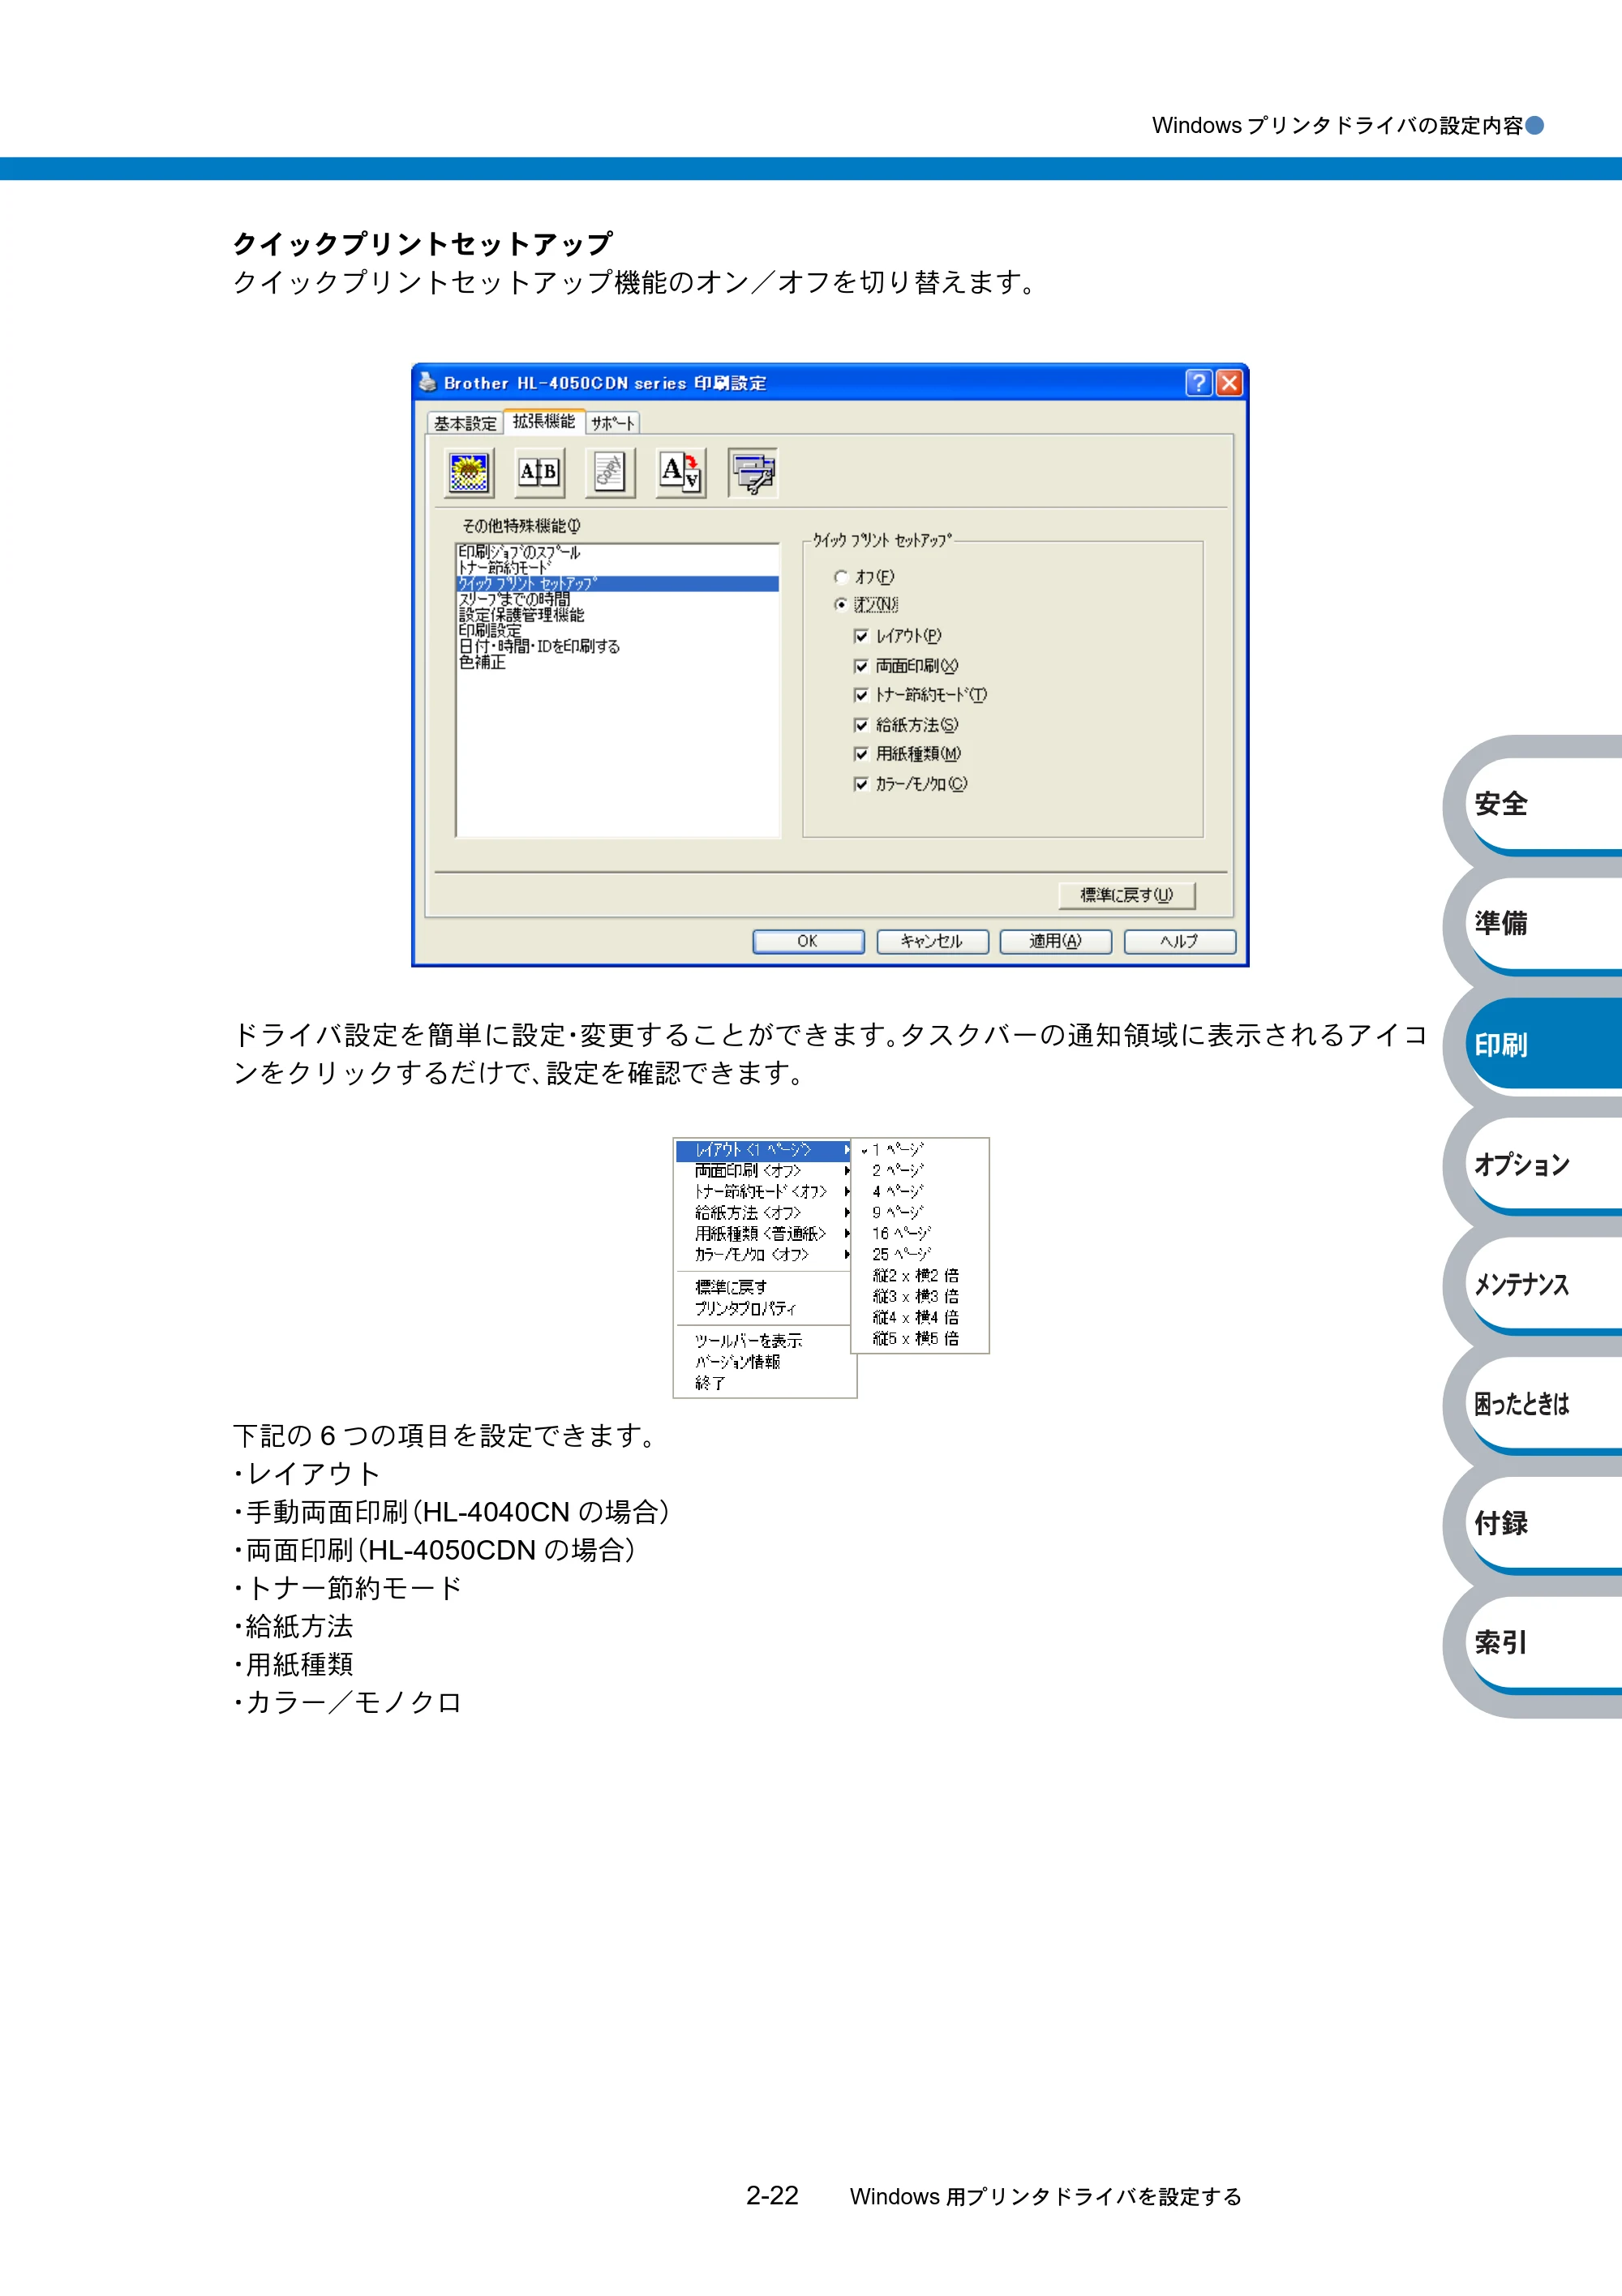Viewport: 1622px width, 2296px height.
Task: Select スリープまでの時間 in the function list
Action: [618, 599]
